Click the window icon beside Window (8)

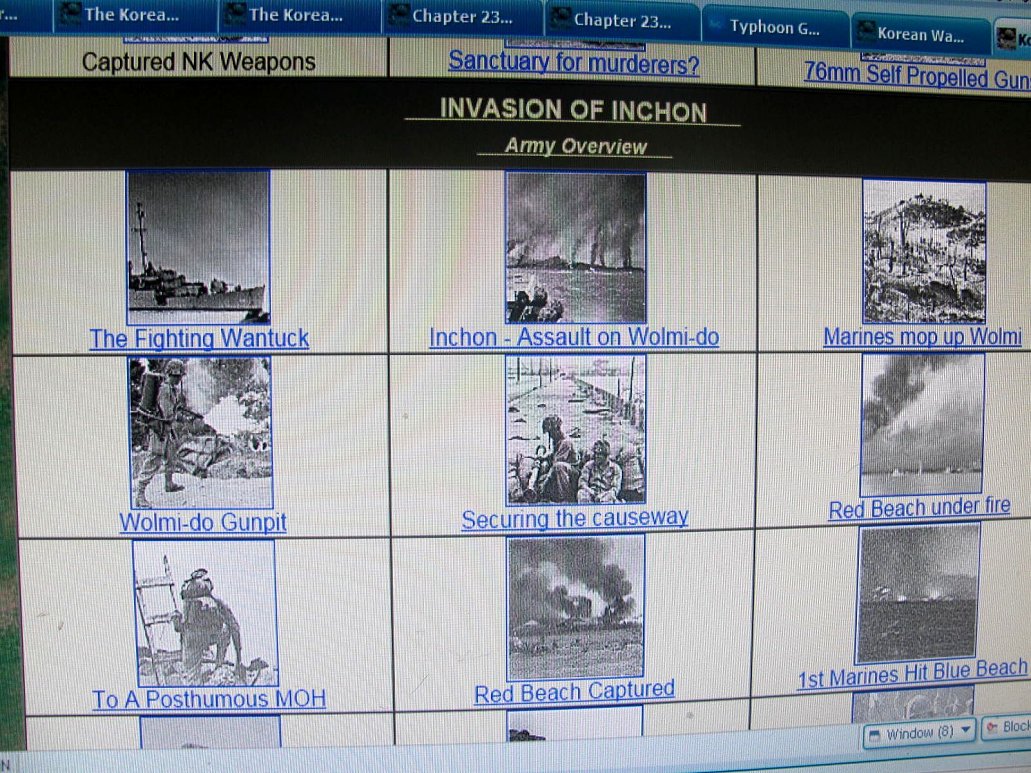[875, 735]
